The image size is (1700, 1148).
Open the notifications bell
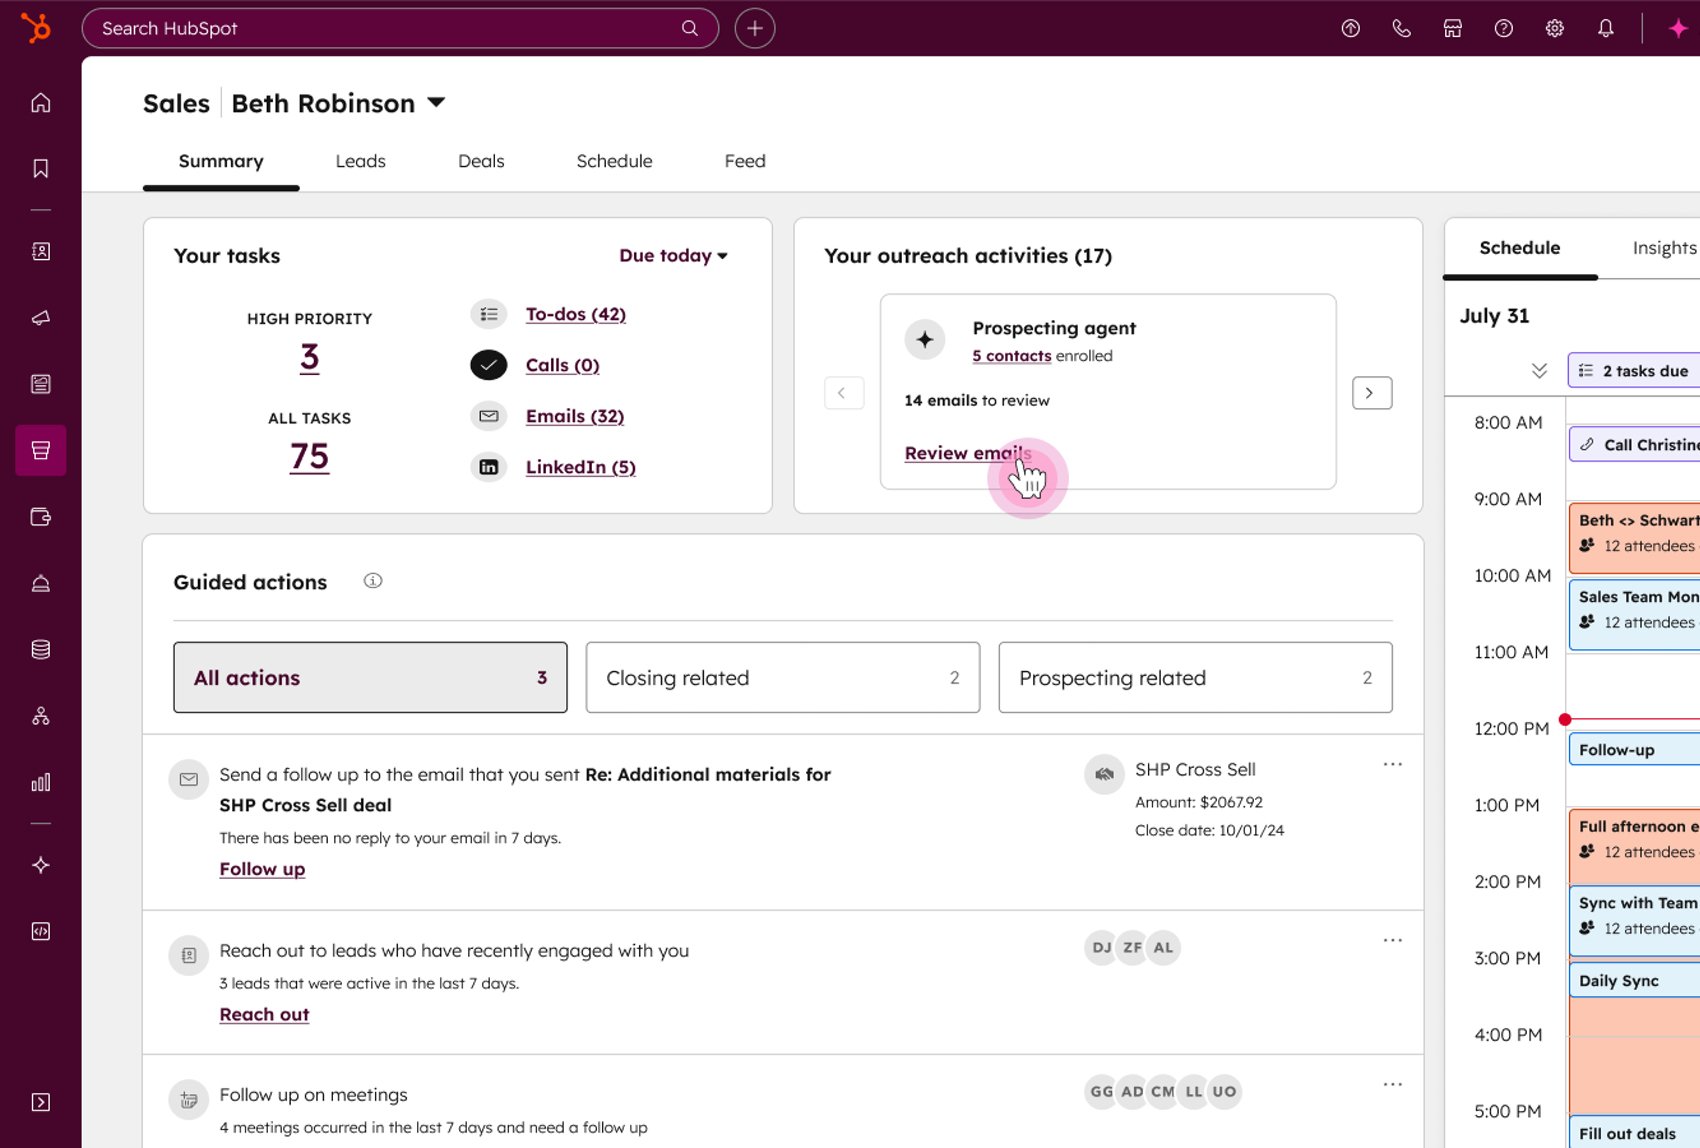point(1605,29)
